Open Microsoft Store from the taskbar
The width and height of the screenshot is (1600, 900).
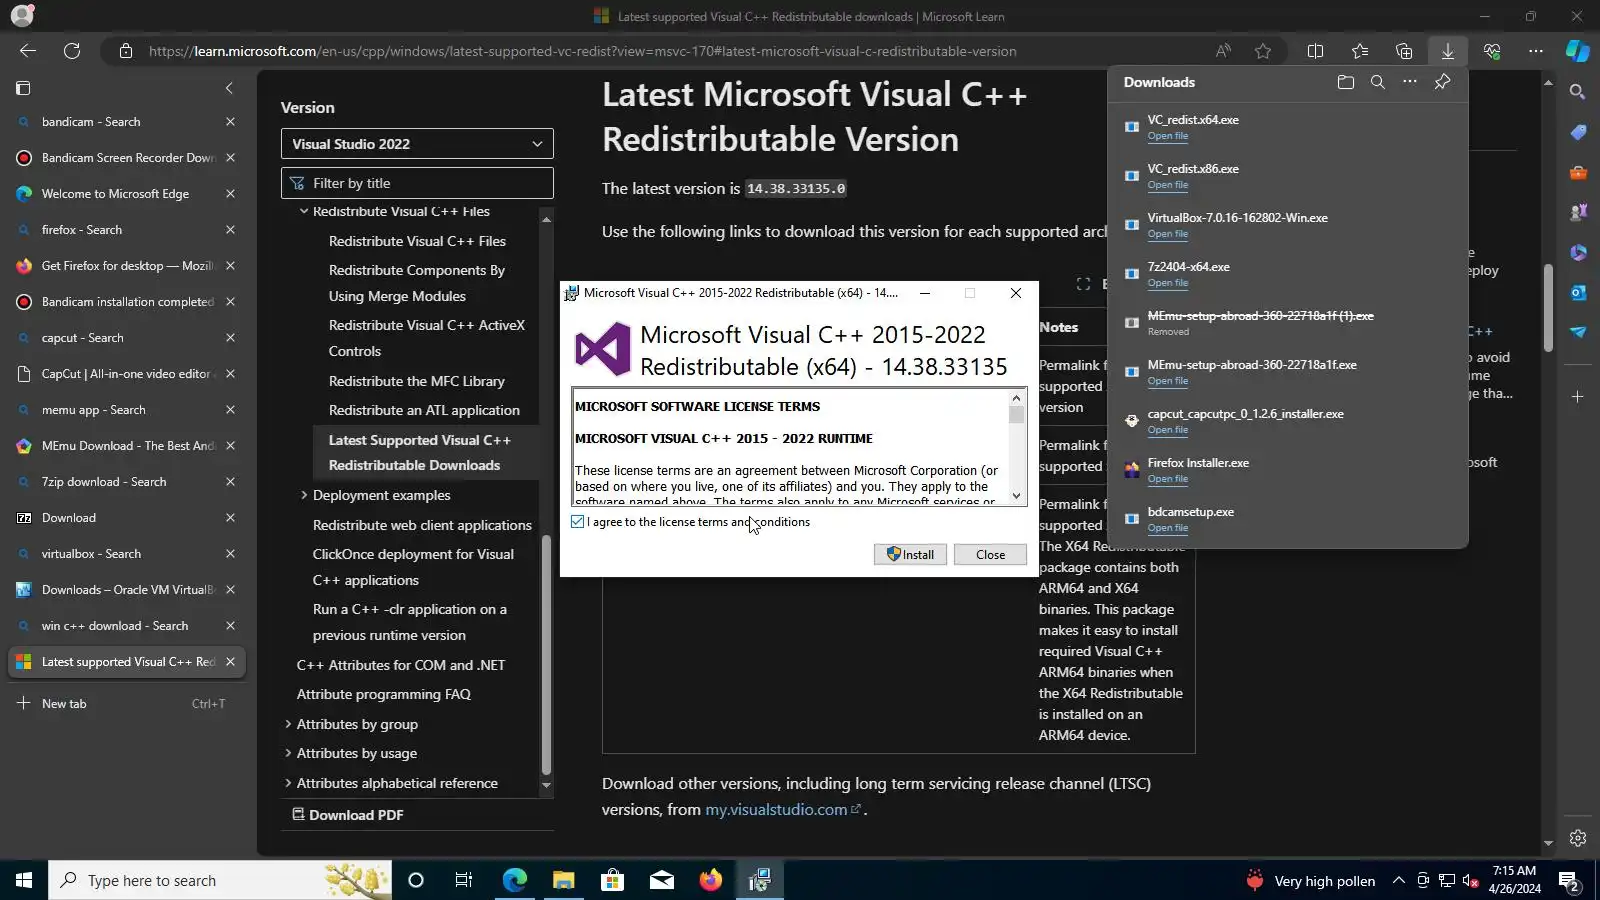point(612,880)
